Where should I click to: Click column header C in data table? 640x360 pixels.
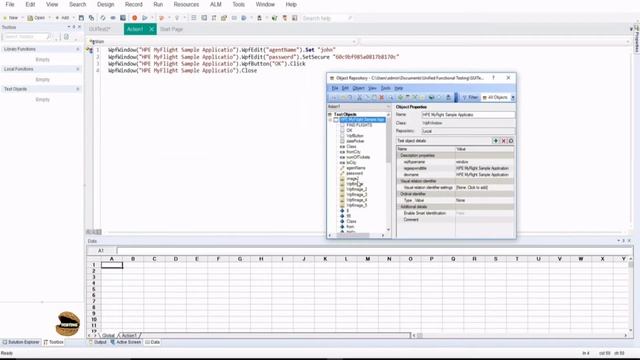pos(154,259)
